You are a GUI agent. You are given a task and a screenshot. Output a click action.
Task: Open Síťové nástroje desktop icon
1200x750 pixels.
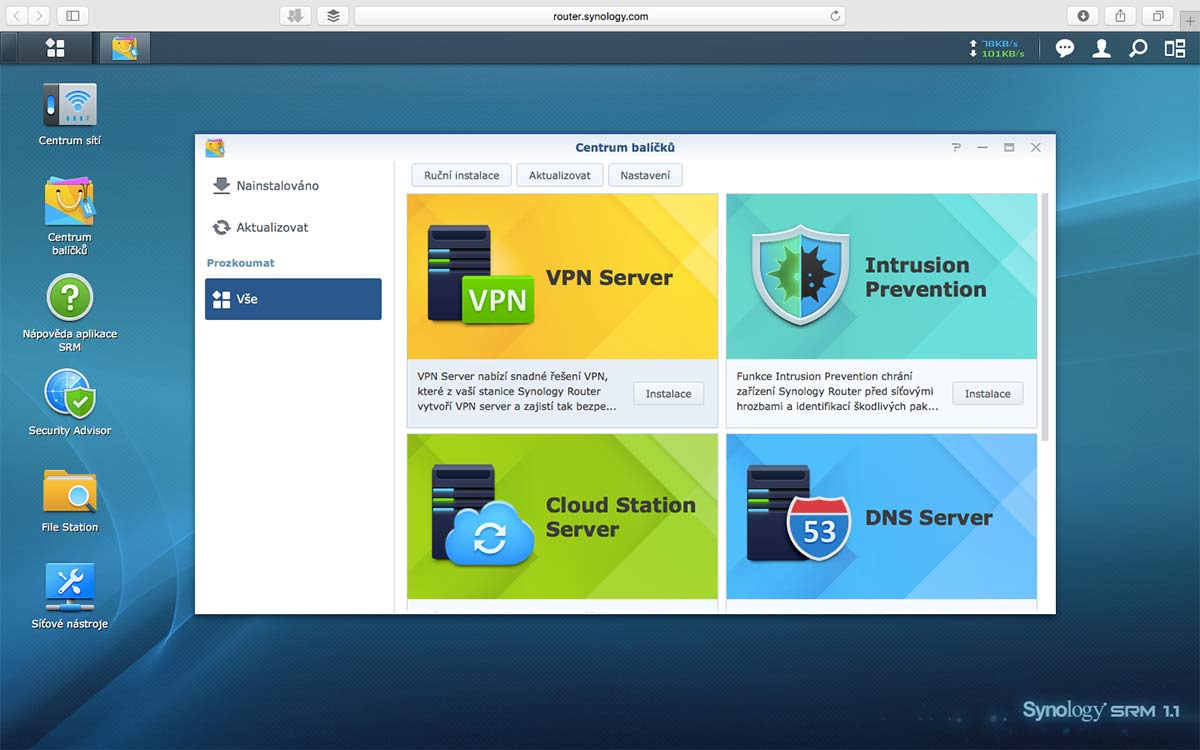click(x=70, y=588)
